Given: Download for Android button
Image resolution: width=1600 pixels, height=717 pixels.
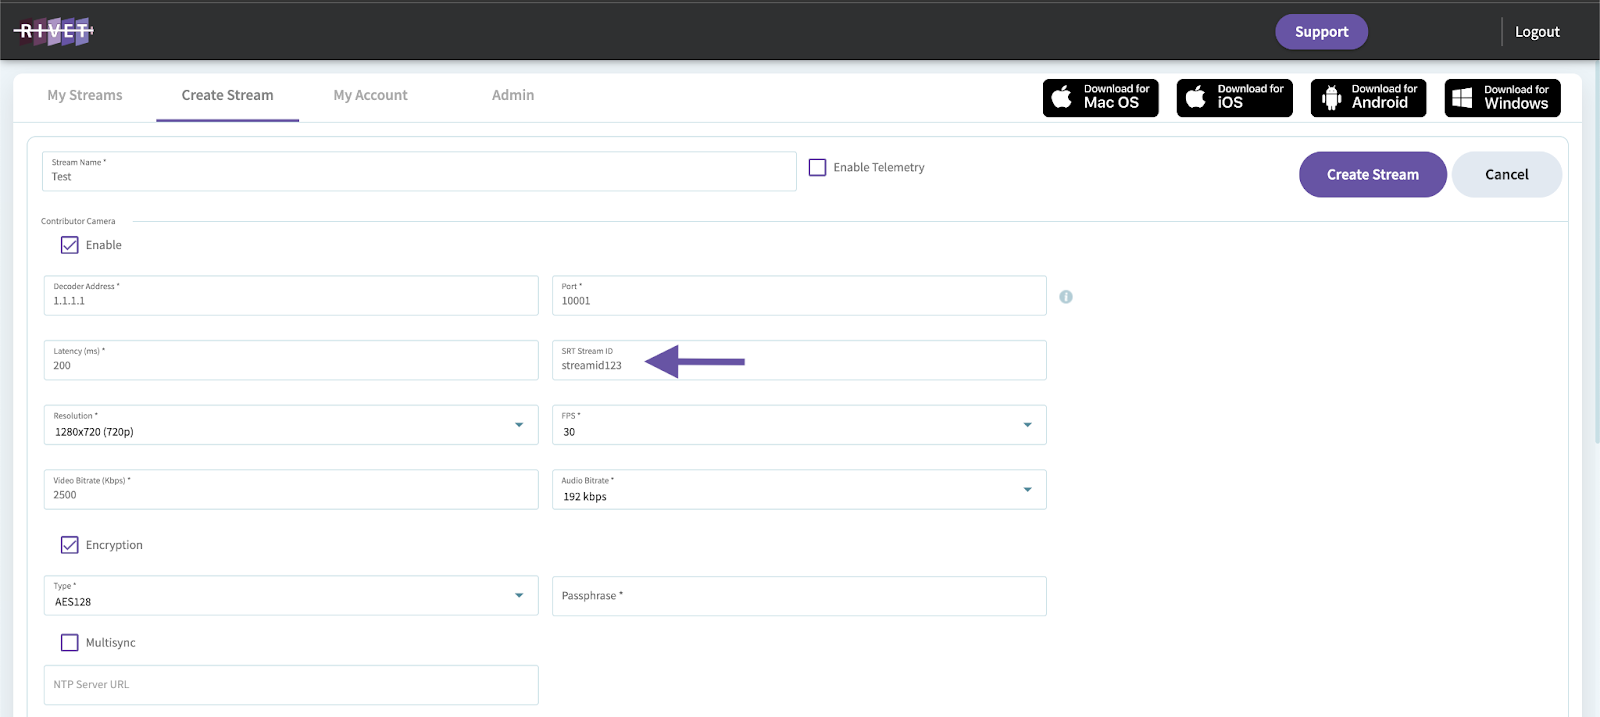Looking at the screenshot, I should click(x=1368, y=98).
